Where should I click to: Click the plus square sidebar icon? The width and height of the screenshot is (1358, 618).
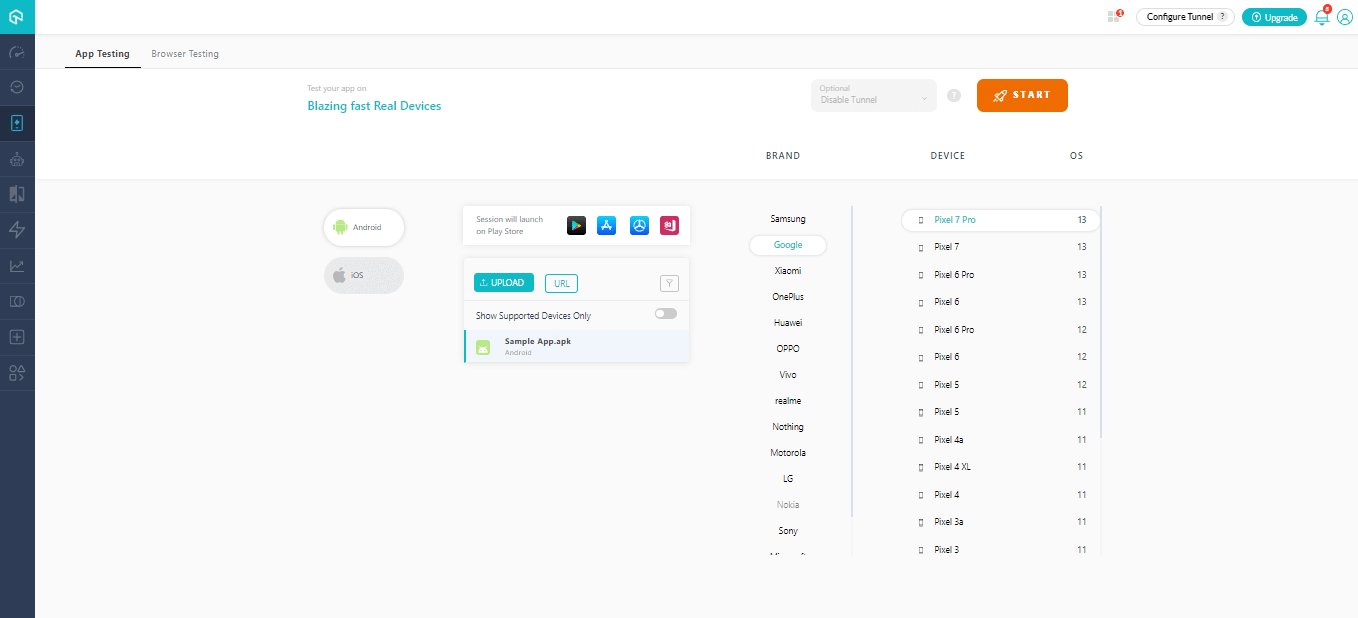click(17, 337)
